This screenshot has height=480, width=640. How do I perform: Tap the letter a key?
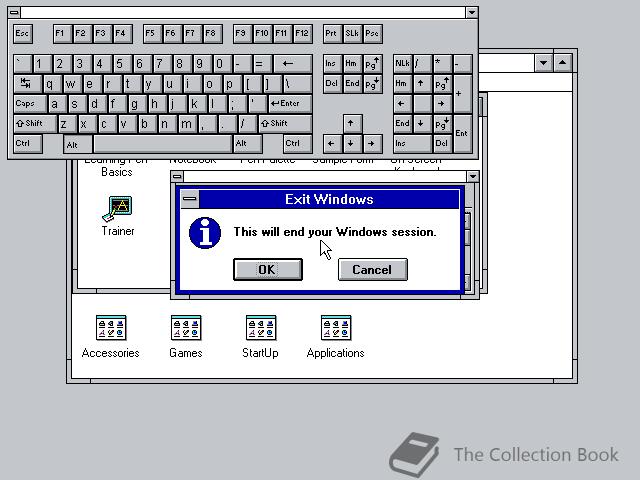tap(57, 104)
